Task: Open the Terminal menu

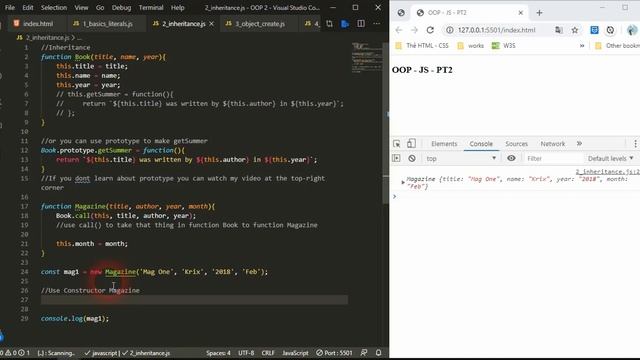Action: [x=151, y=7]
